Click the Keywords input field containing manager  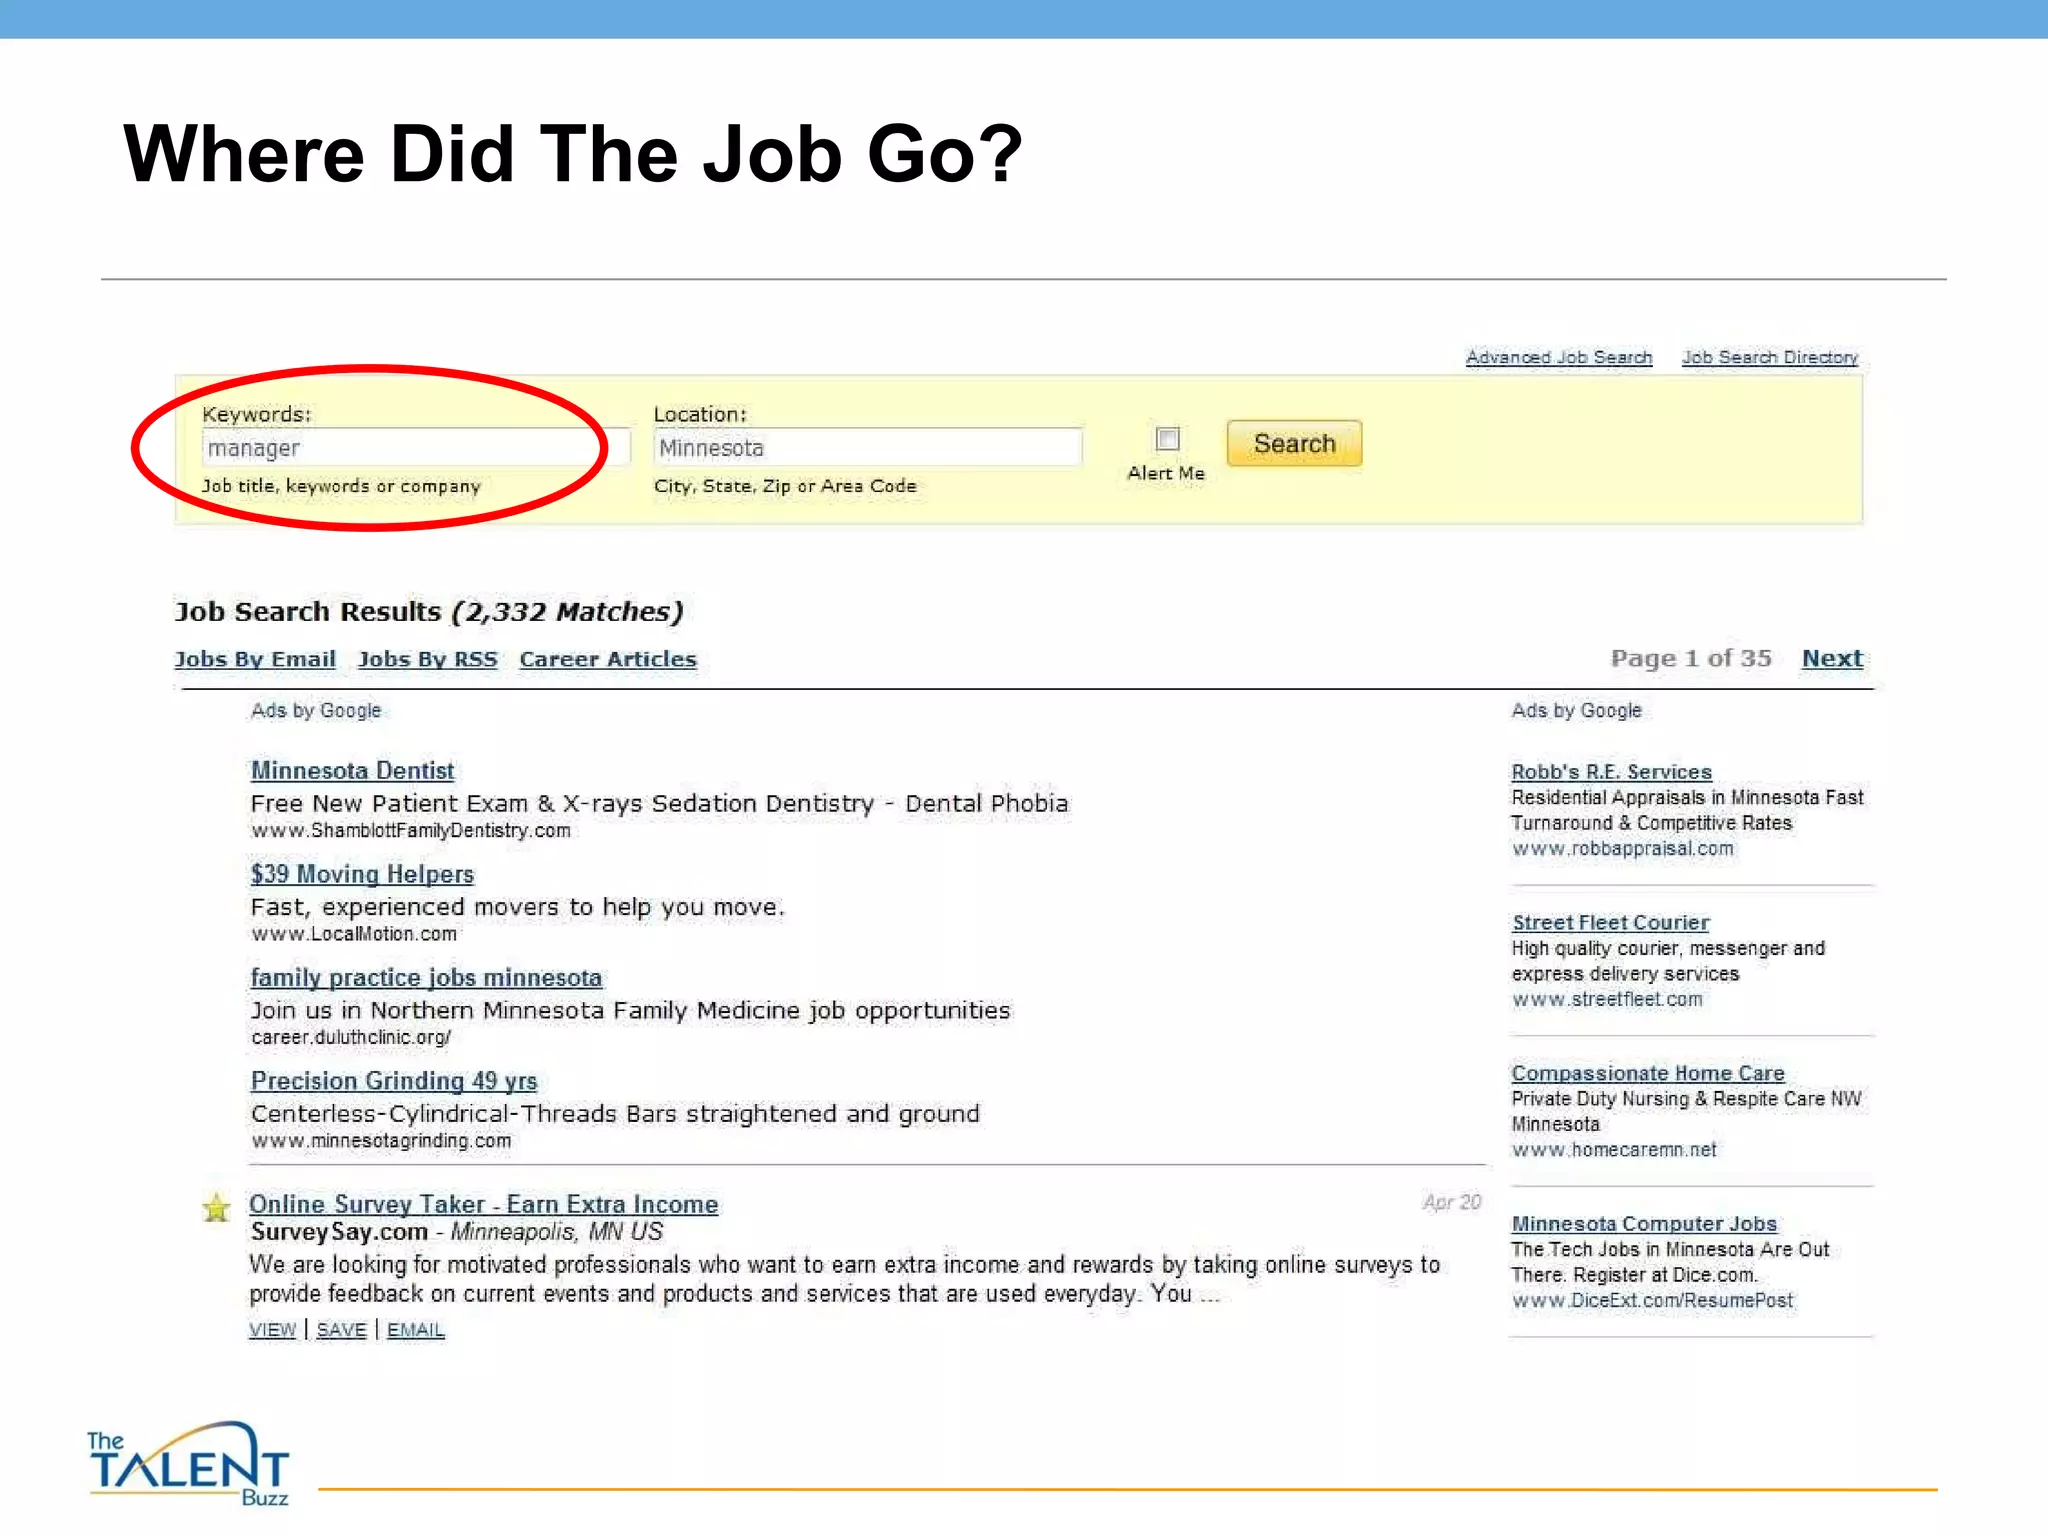click(416, 447)
